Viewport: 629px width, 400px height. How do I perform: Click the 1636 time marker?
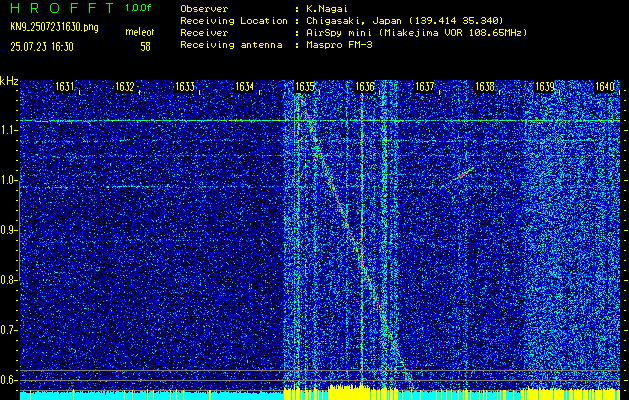coord(365,87)
